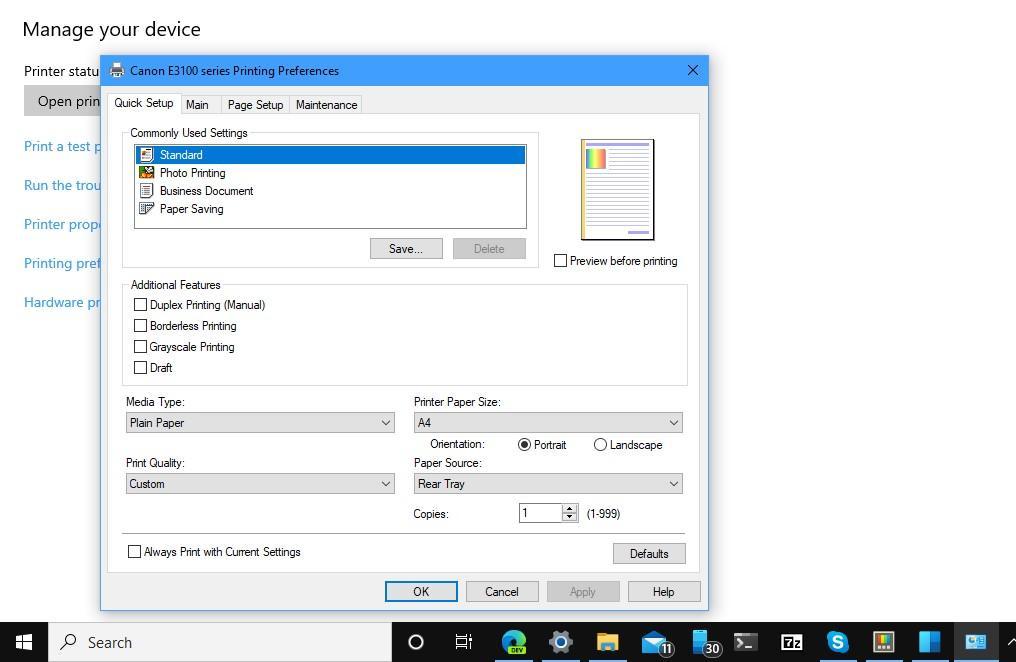Image resolution: width=1016 pixels, height=662 pixels.
Task: Open the Printer Paper Size dropdown
Action: click(548, 422)
